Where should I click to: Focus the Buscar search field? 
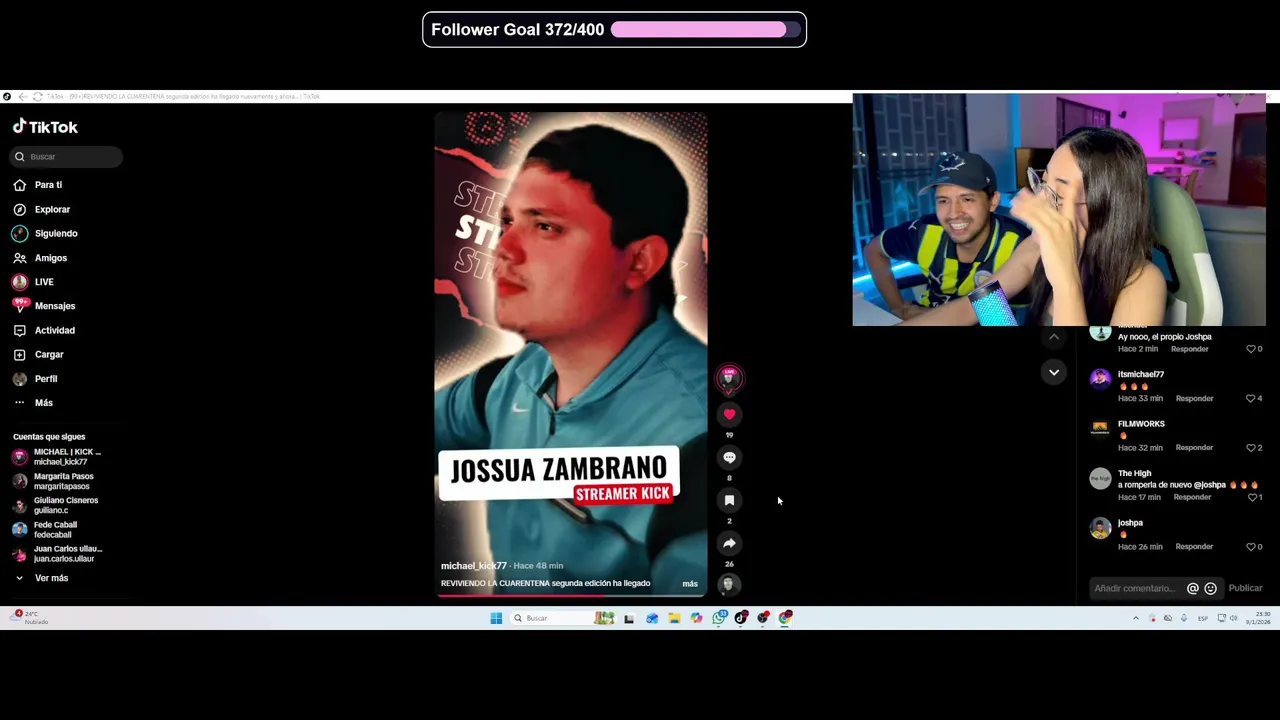tap(67, 156)
